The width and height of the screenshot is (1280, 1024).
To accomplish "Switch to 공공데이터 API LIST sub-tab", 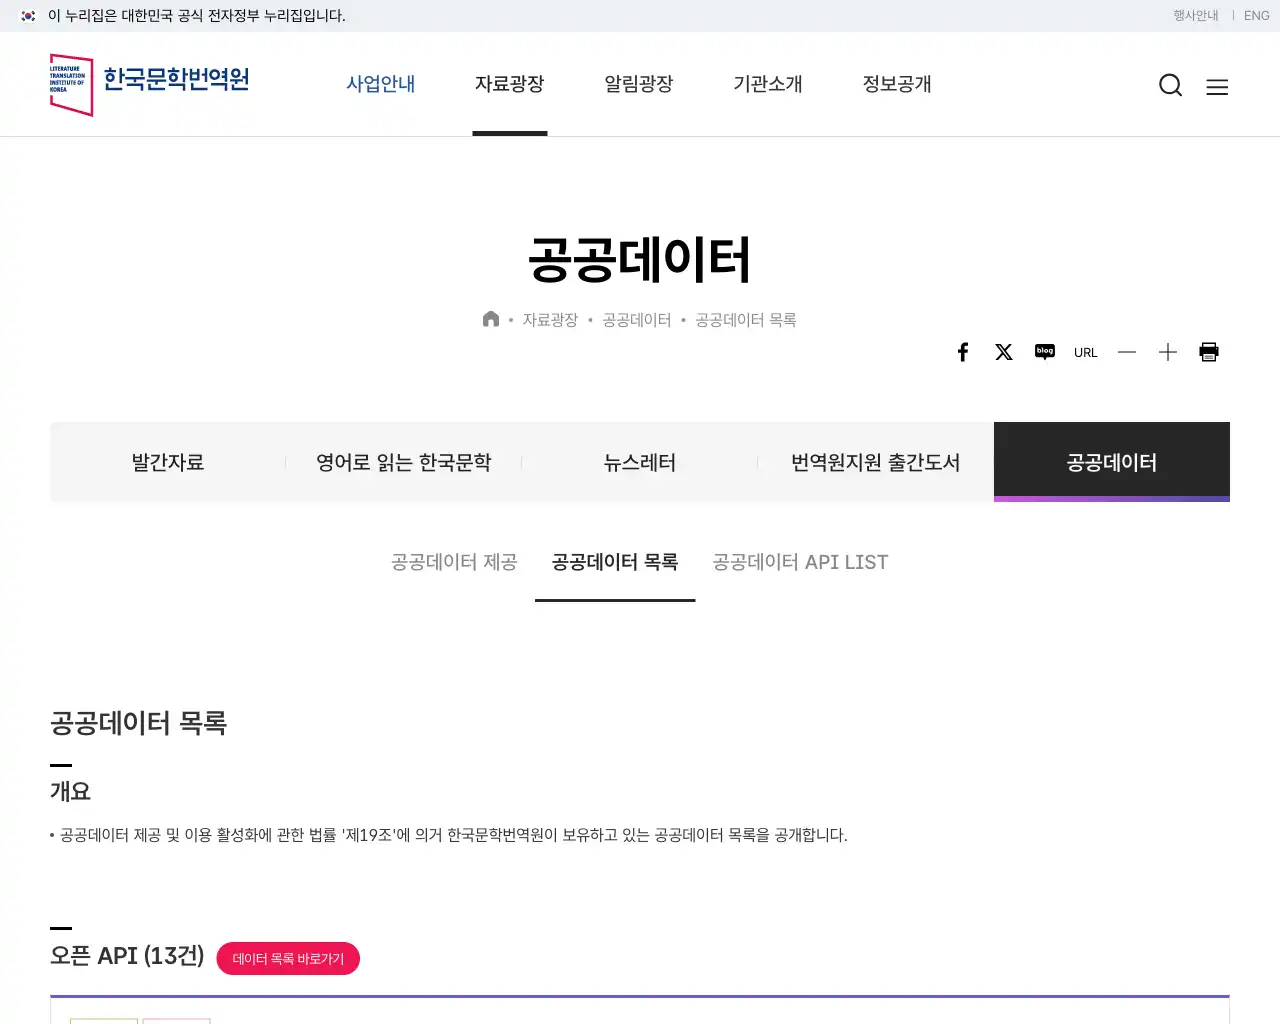I will pyautogui.click(x=800, y=562).
